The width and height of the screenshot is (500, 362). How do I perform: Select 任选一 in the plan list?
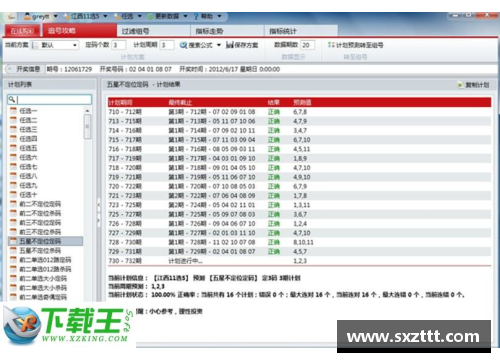pyautogui.click(x=28, y=111)
